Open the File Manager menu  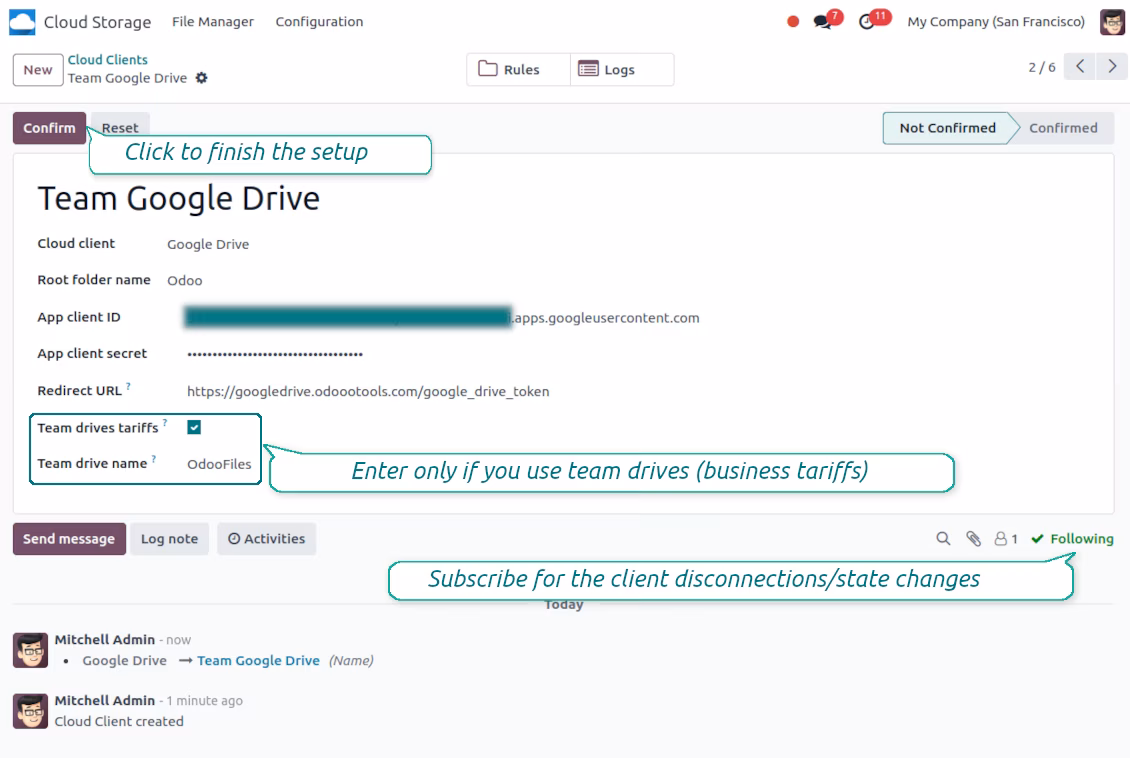coord(213,22)
